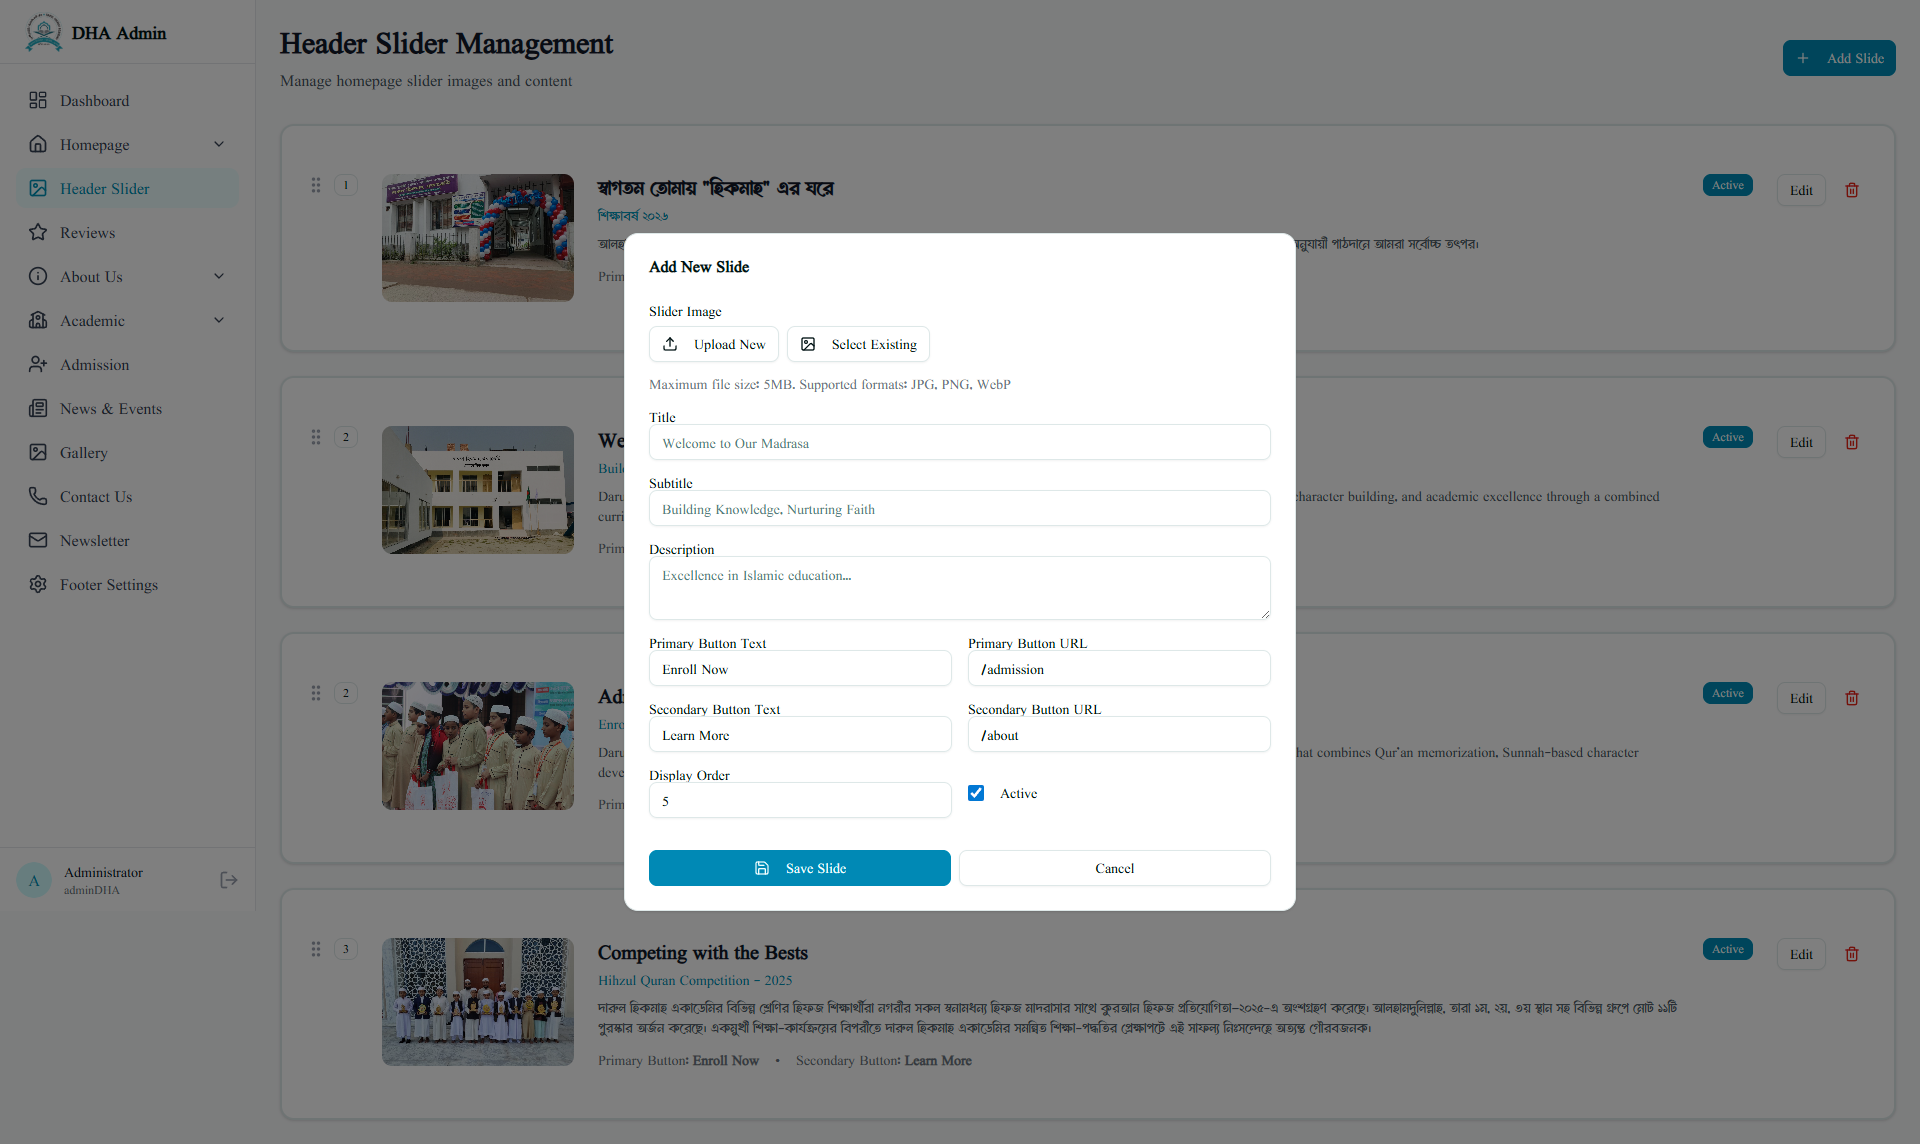Open Admission in the sidebar
This screenshot has height=1144, width=1920.
[x=127, y=364]
